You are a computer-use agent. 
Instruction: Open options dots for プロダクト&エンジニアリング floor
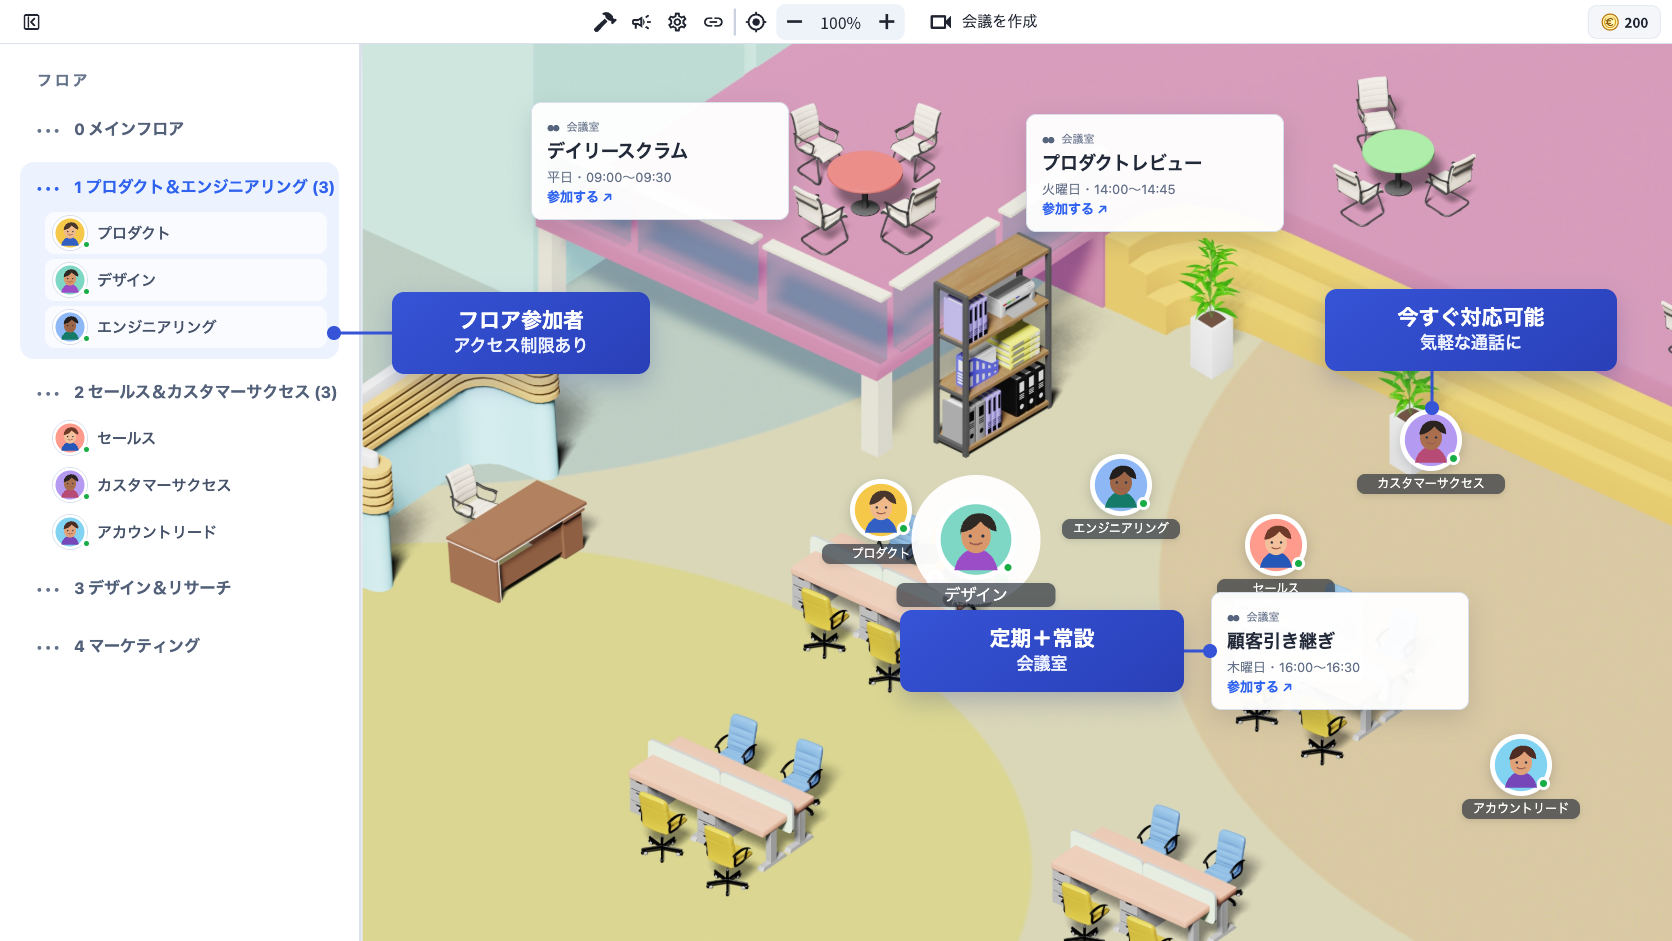(48, 188)
